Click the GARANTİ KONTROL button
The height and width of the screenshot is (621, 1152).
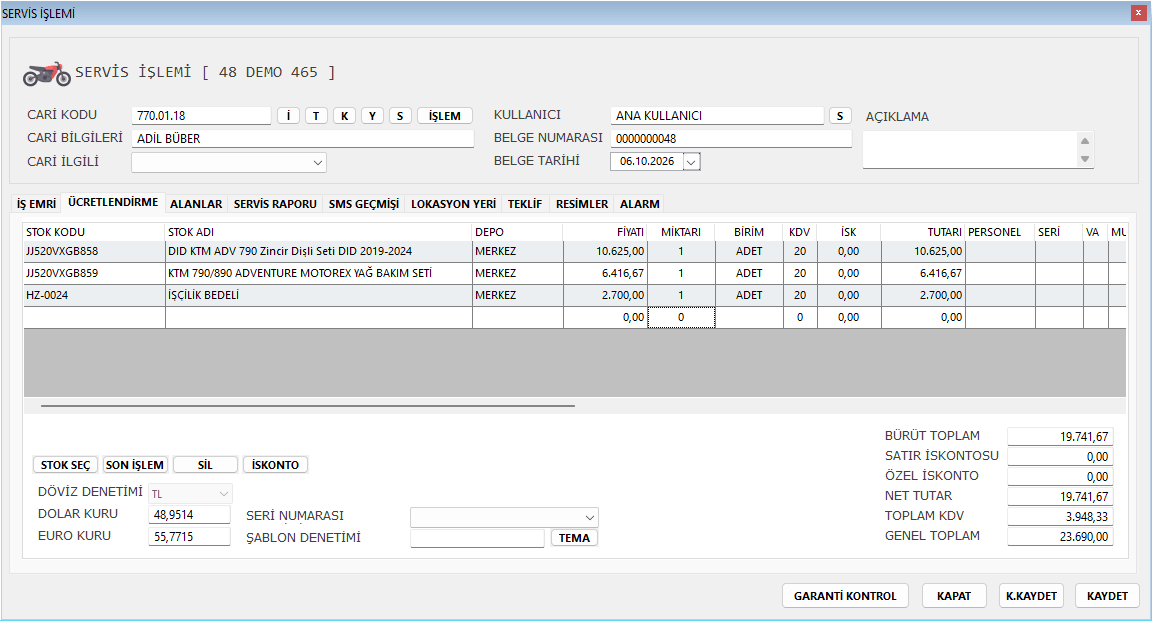(x=845, y=596)
